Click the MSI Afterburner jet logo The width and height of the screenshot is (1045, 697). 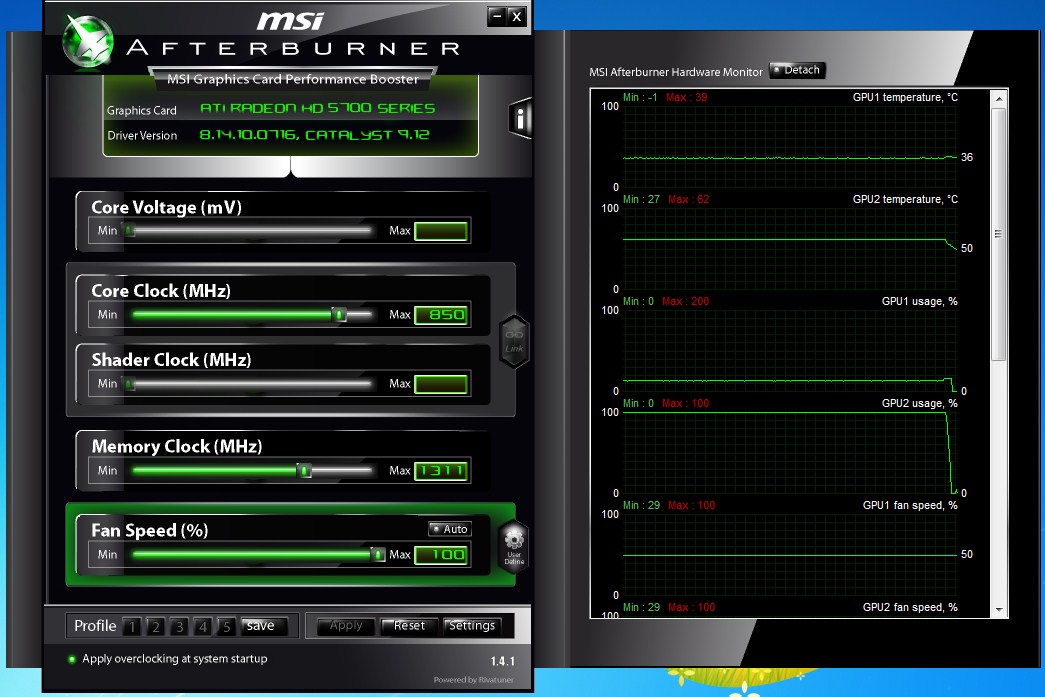click(x=88, y=41)
